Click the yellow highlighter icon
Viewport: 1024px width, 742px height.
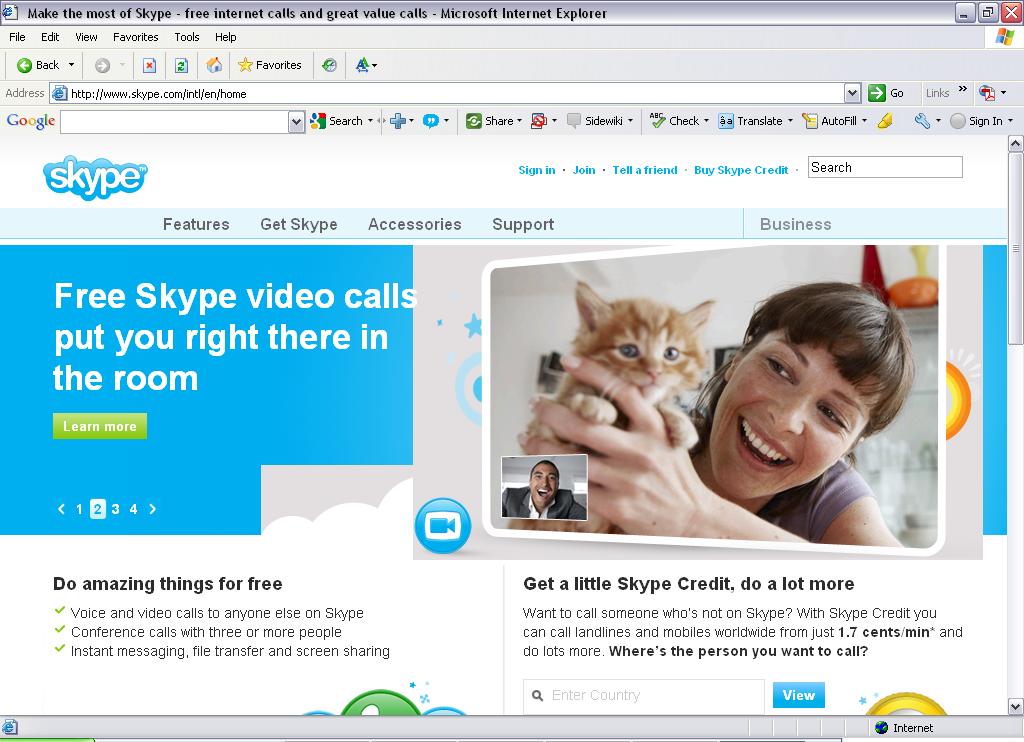885,121
